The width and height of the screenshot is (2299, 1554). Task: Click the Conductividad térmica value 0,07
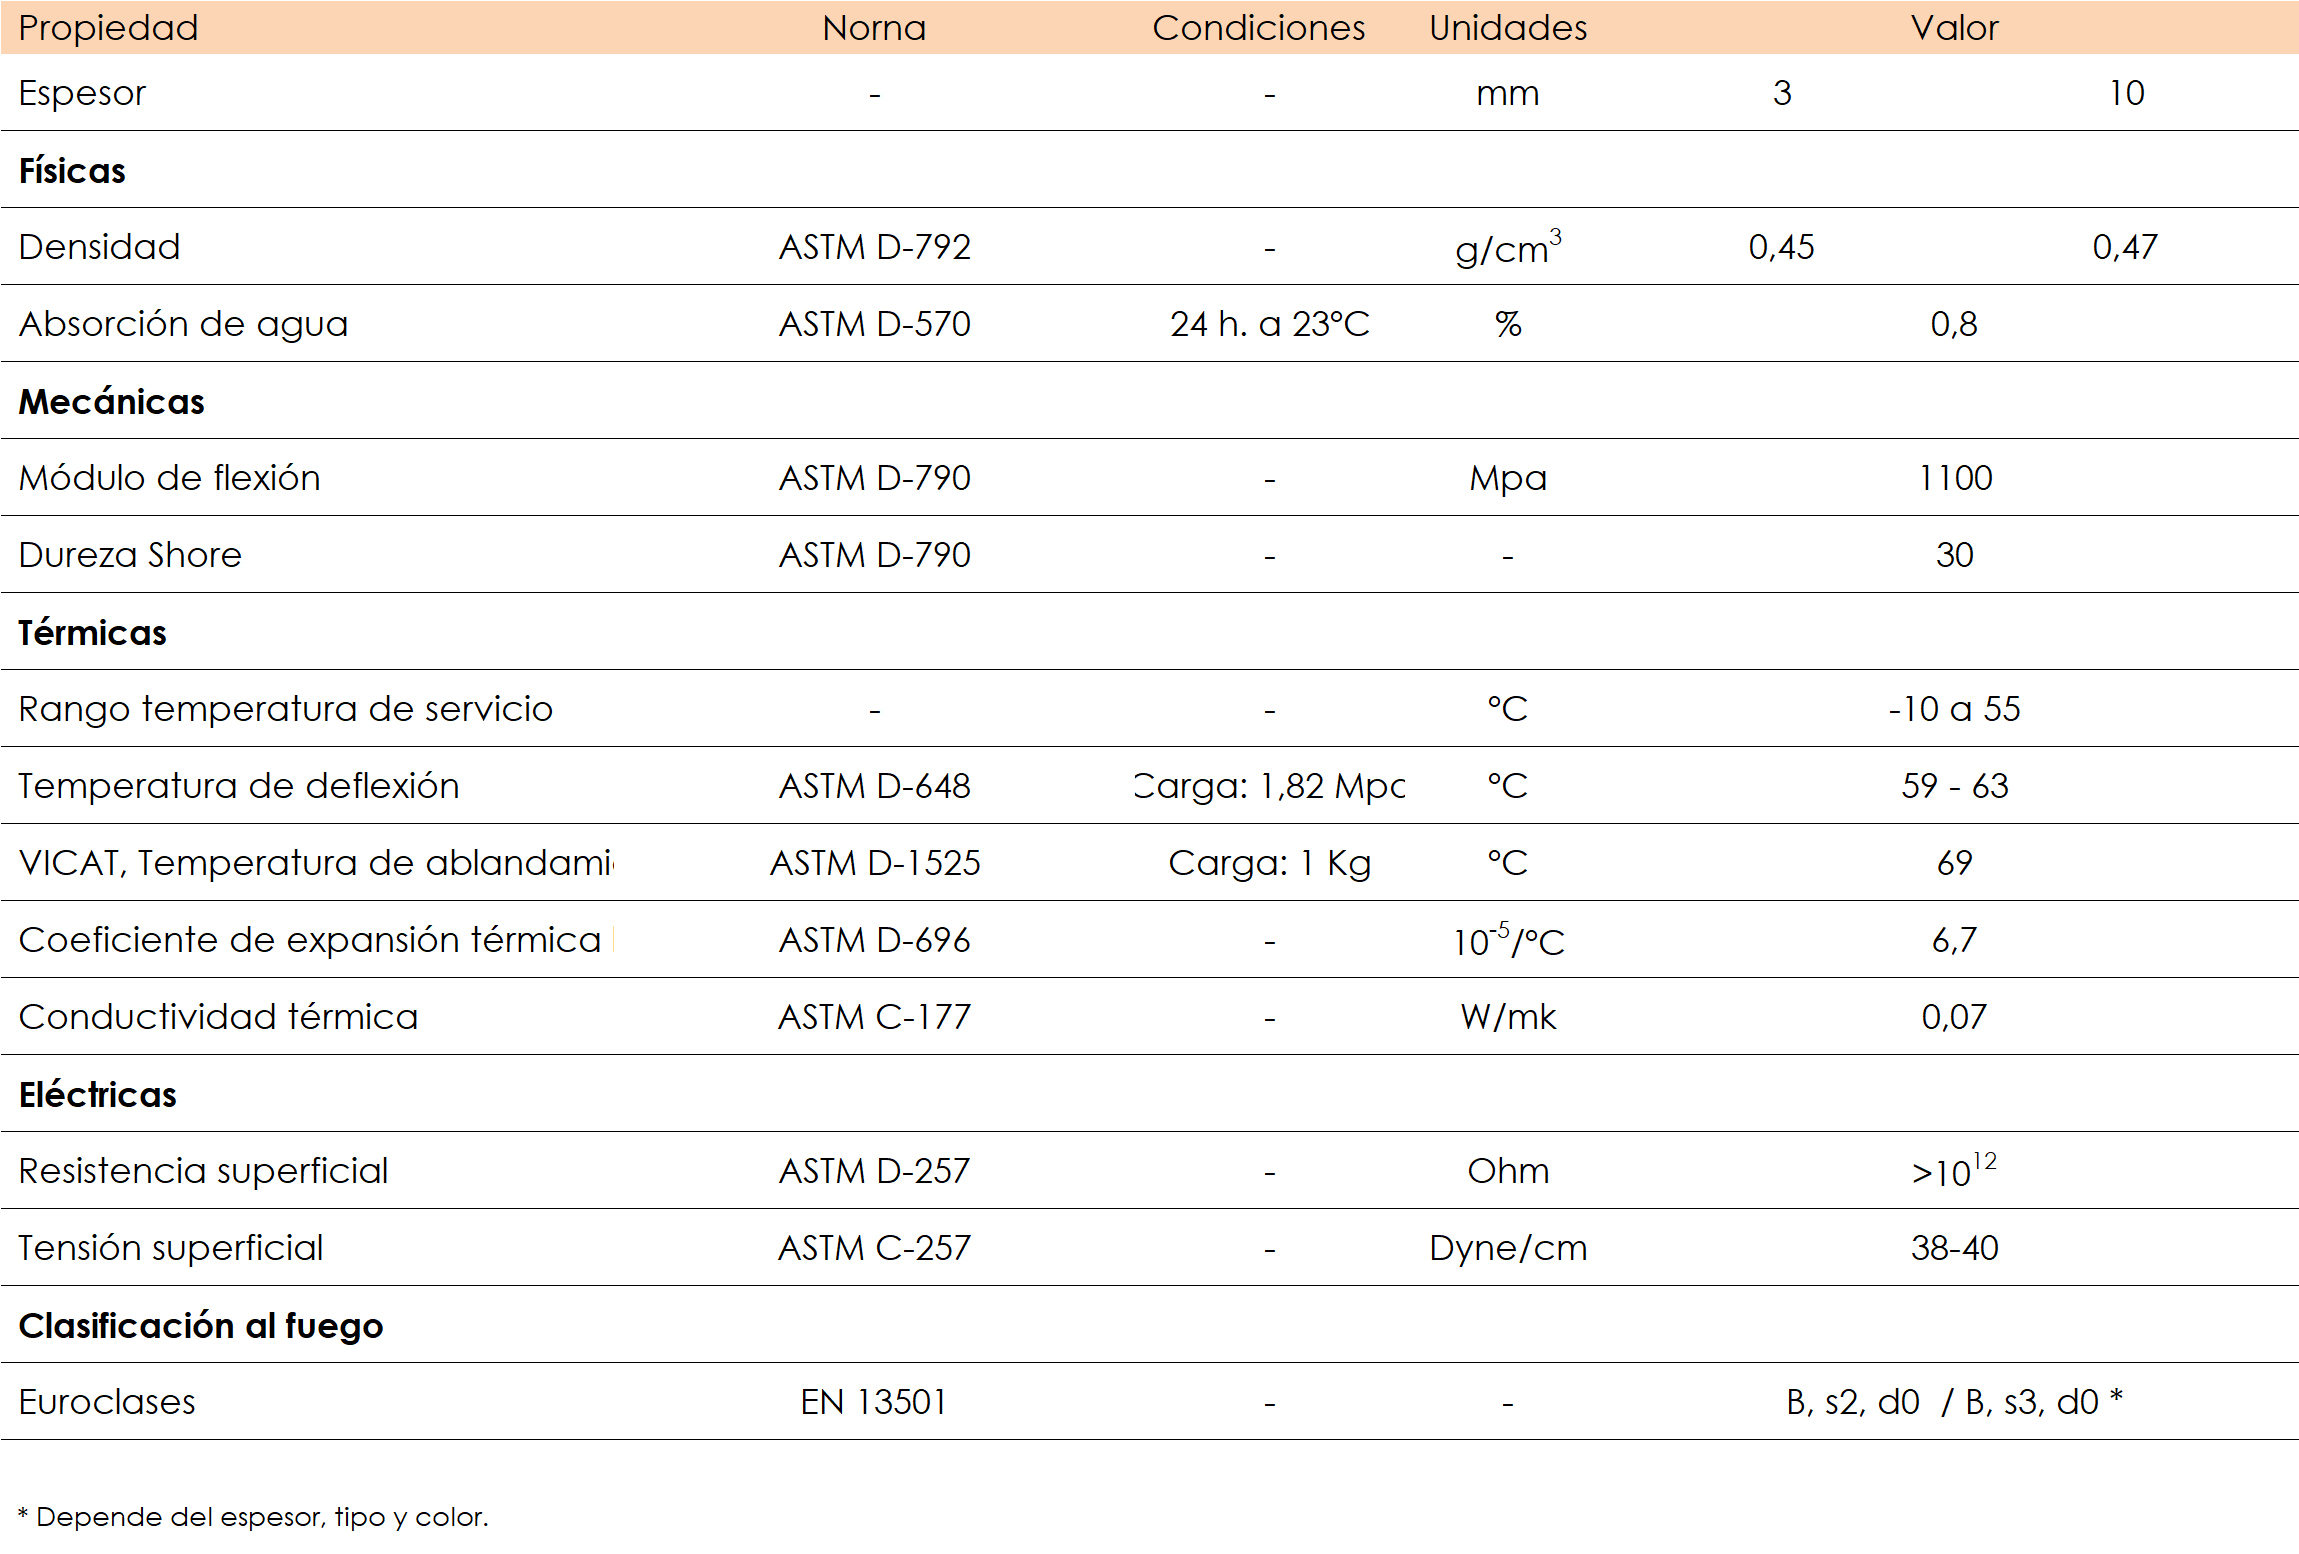click(x=1953, y=1017)
